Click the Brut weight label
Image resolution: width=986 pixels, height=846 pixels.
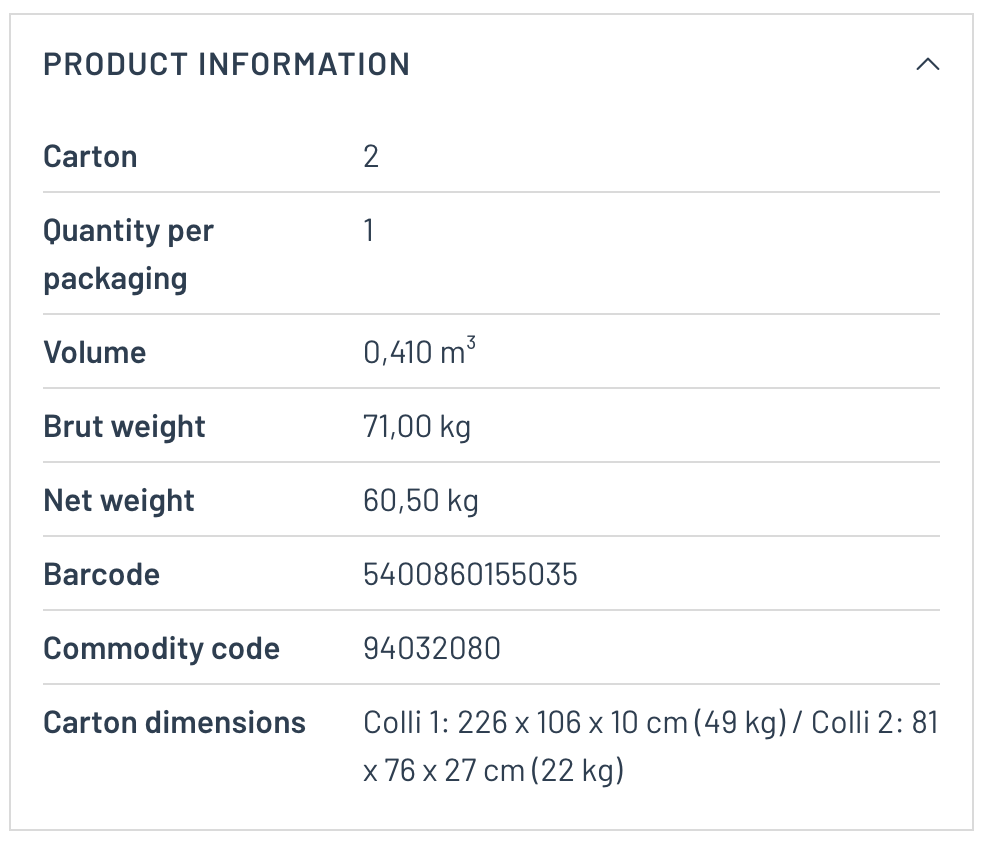point(124,427)
